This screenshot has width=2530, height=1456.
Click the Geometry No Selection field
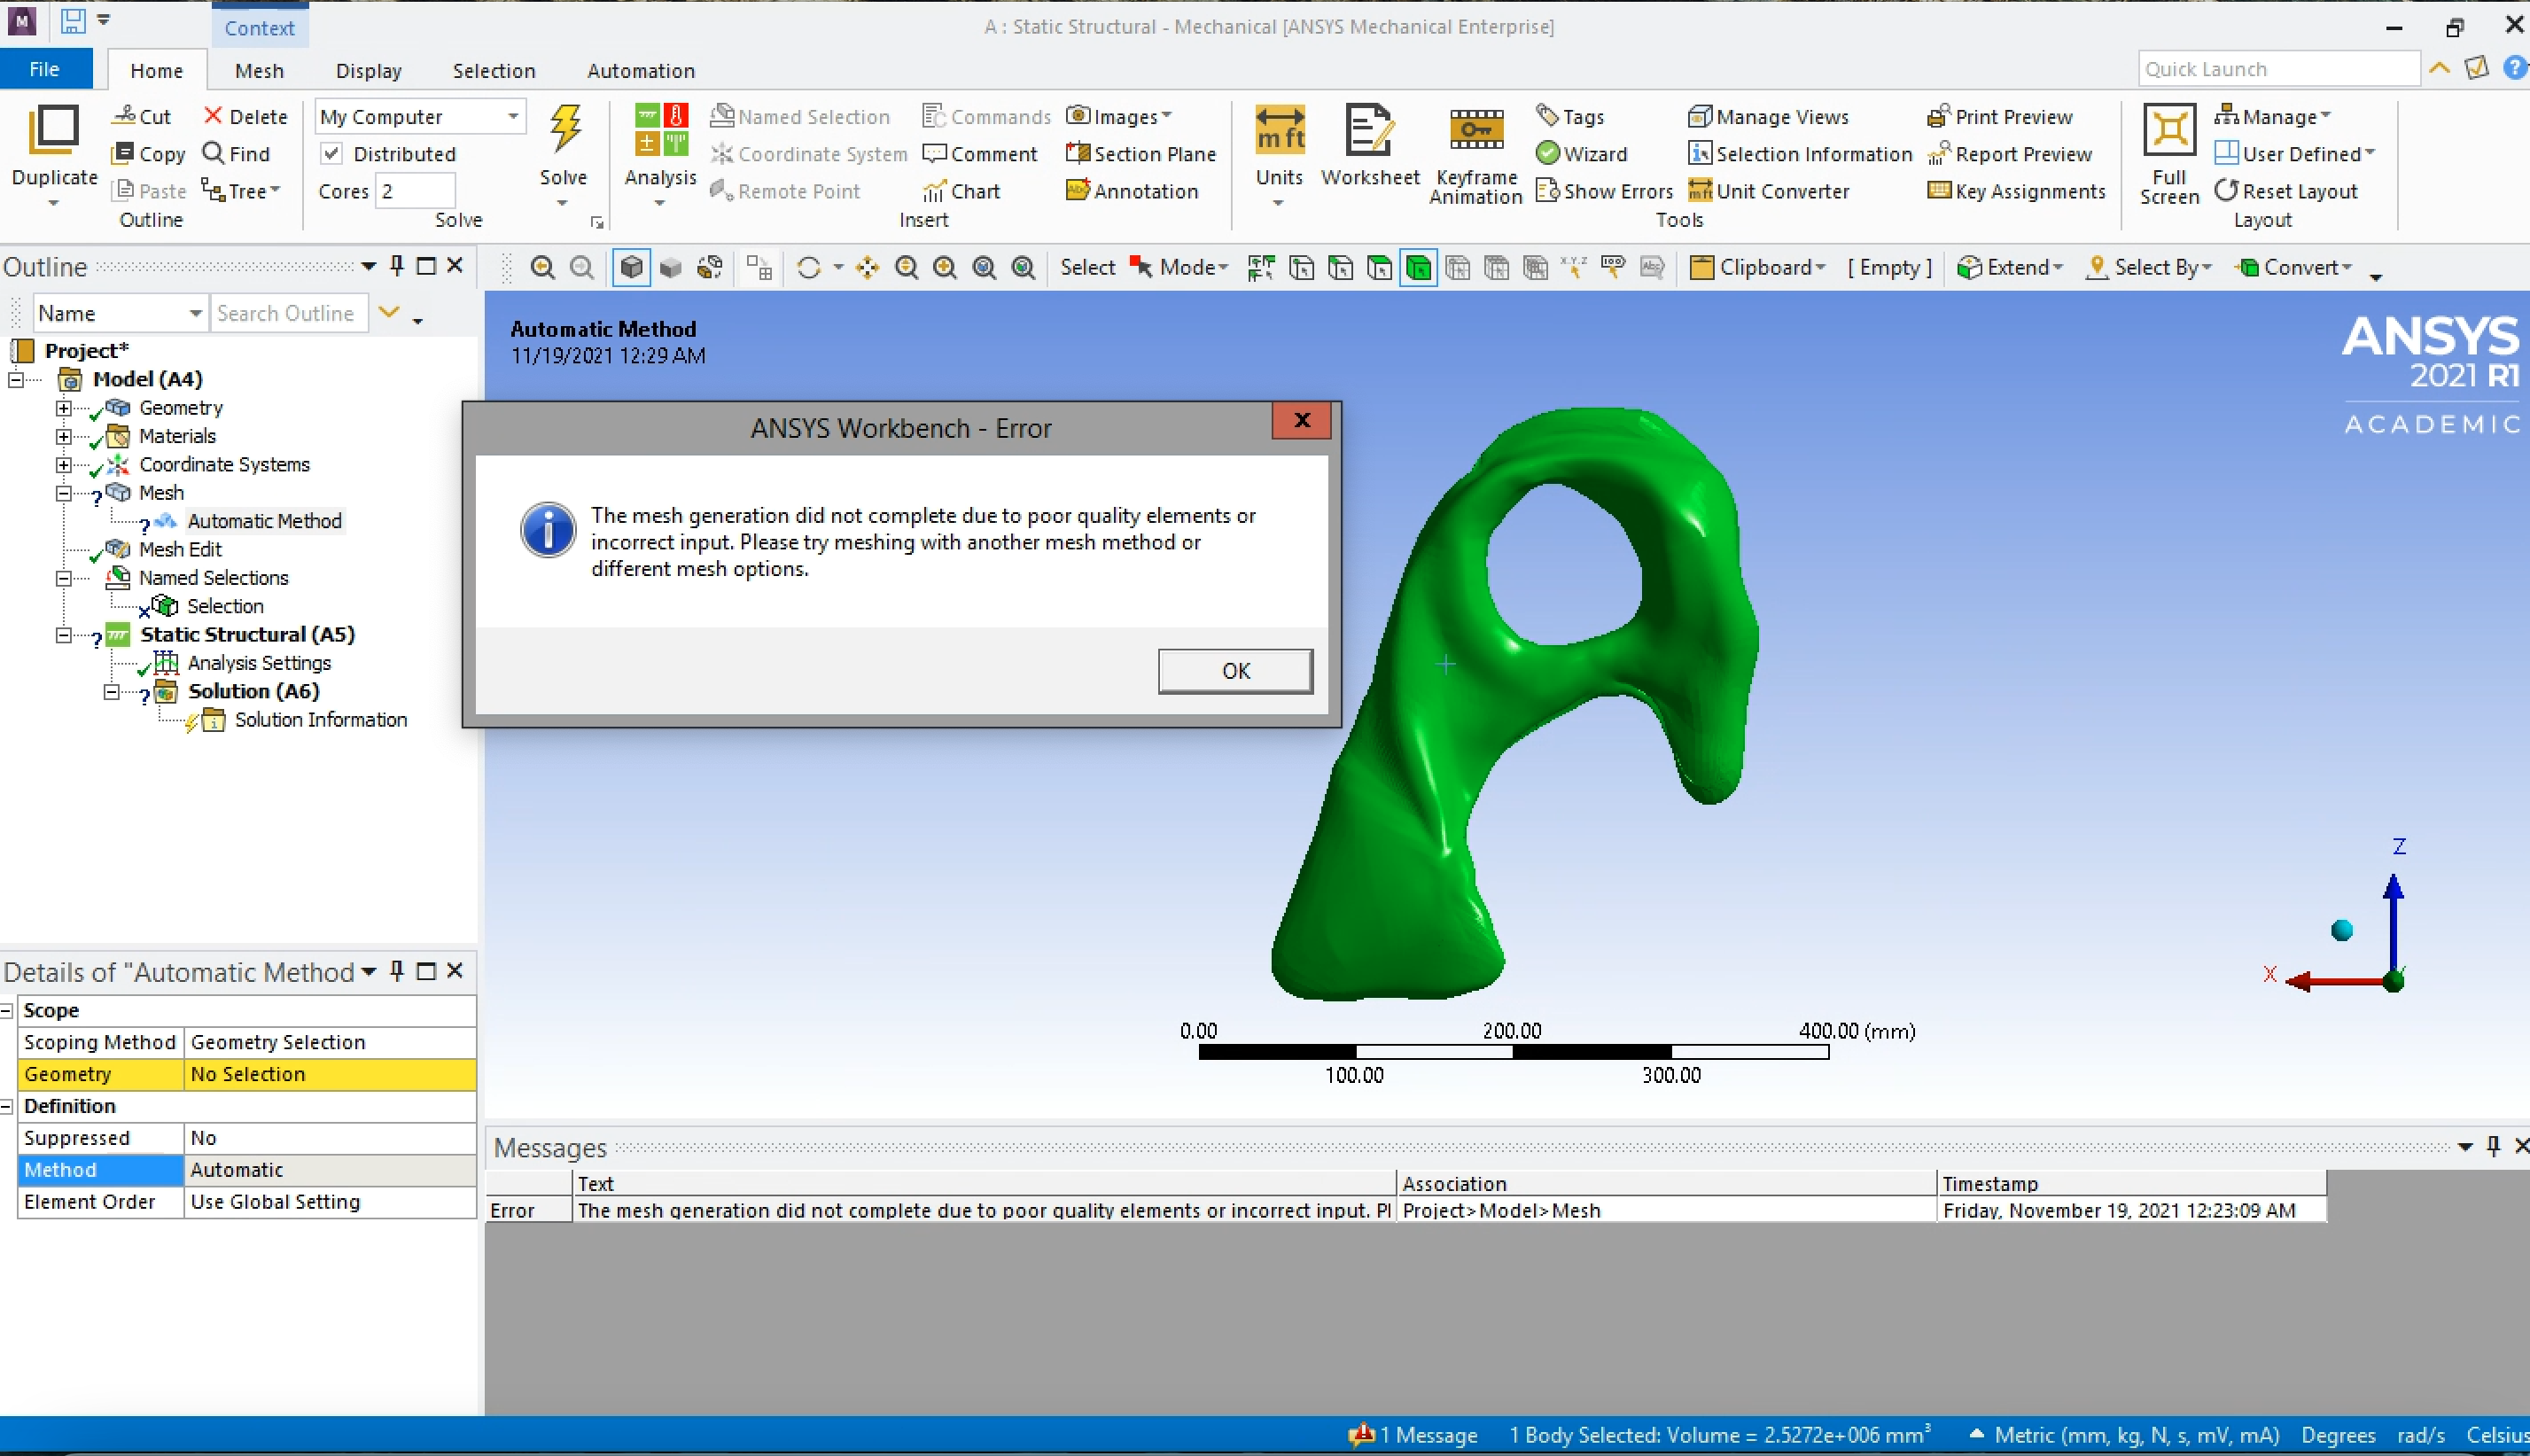(x=330, y=1074)
